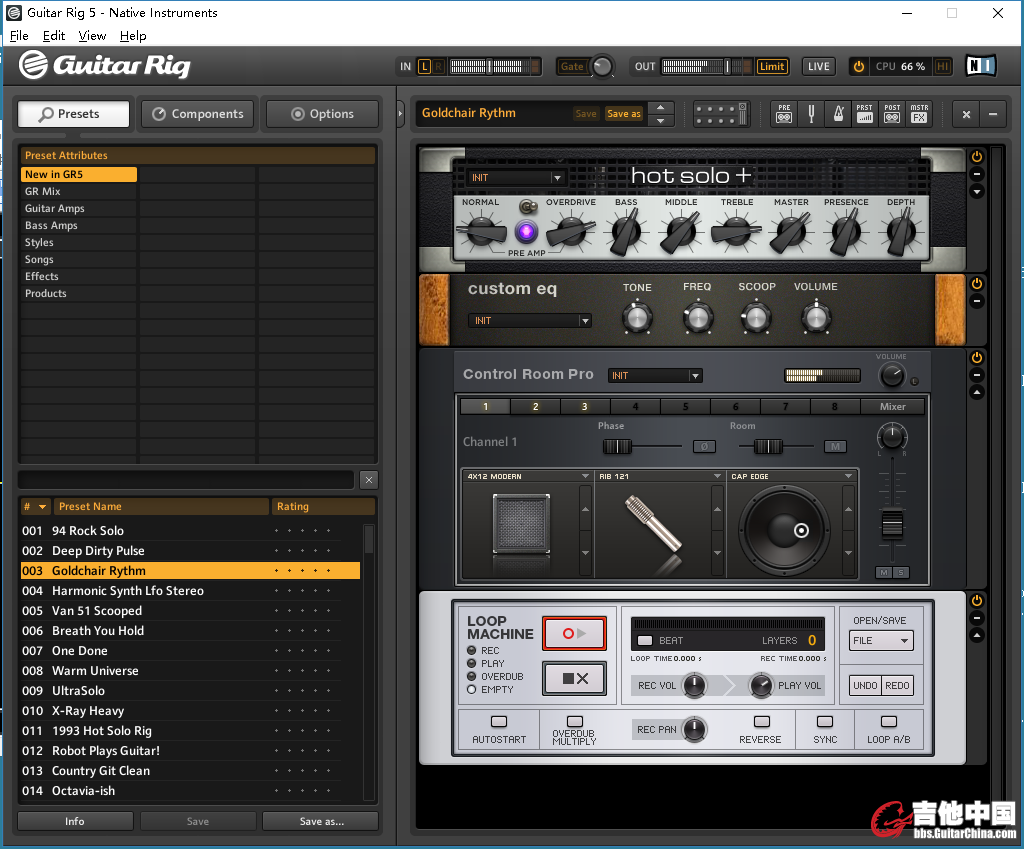Show the MSTR FX module
1024x849 pixels.
click(x=918, y=114)
